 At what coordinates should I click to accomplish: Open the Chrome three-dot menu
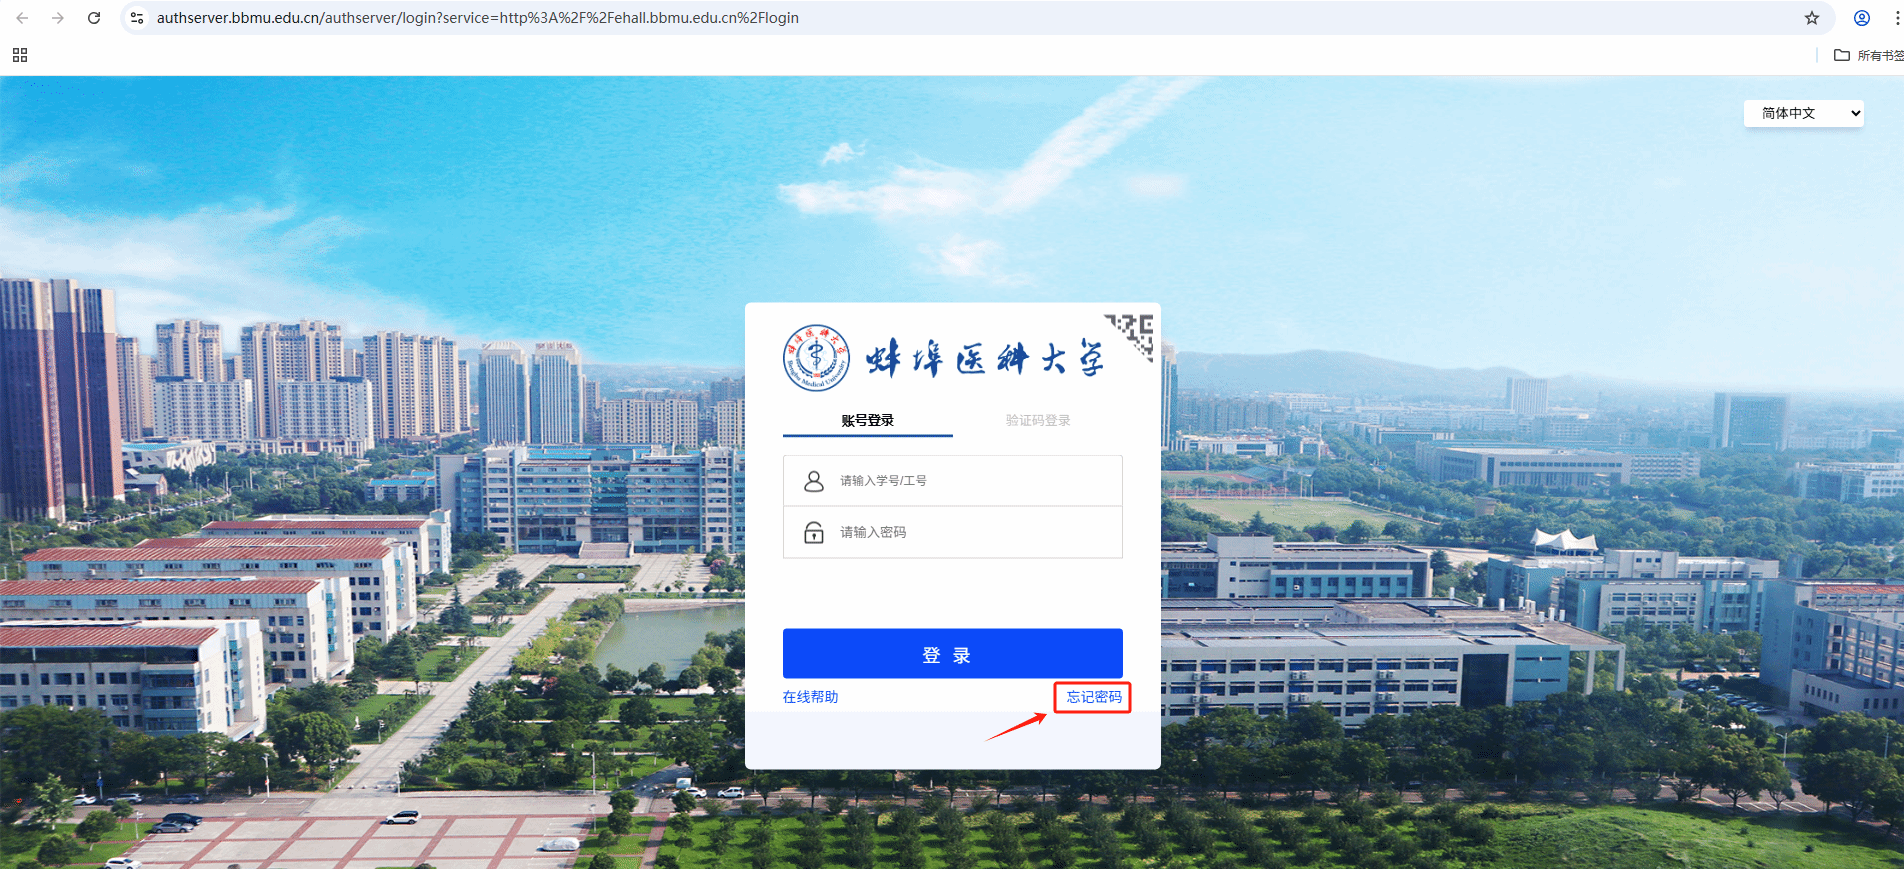click(x=1896, y=18)
